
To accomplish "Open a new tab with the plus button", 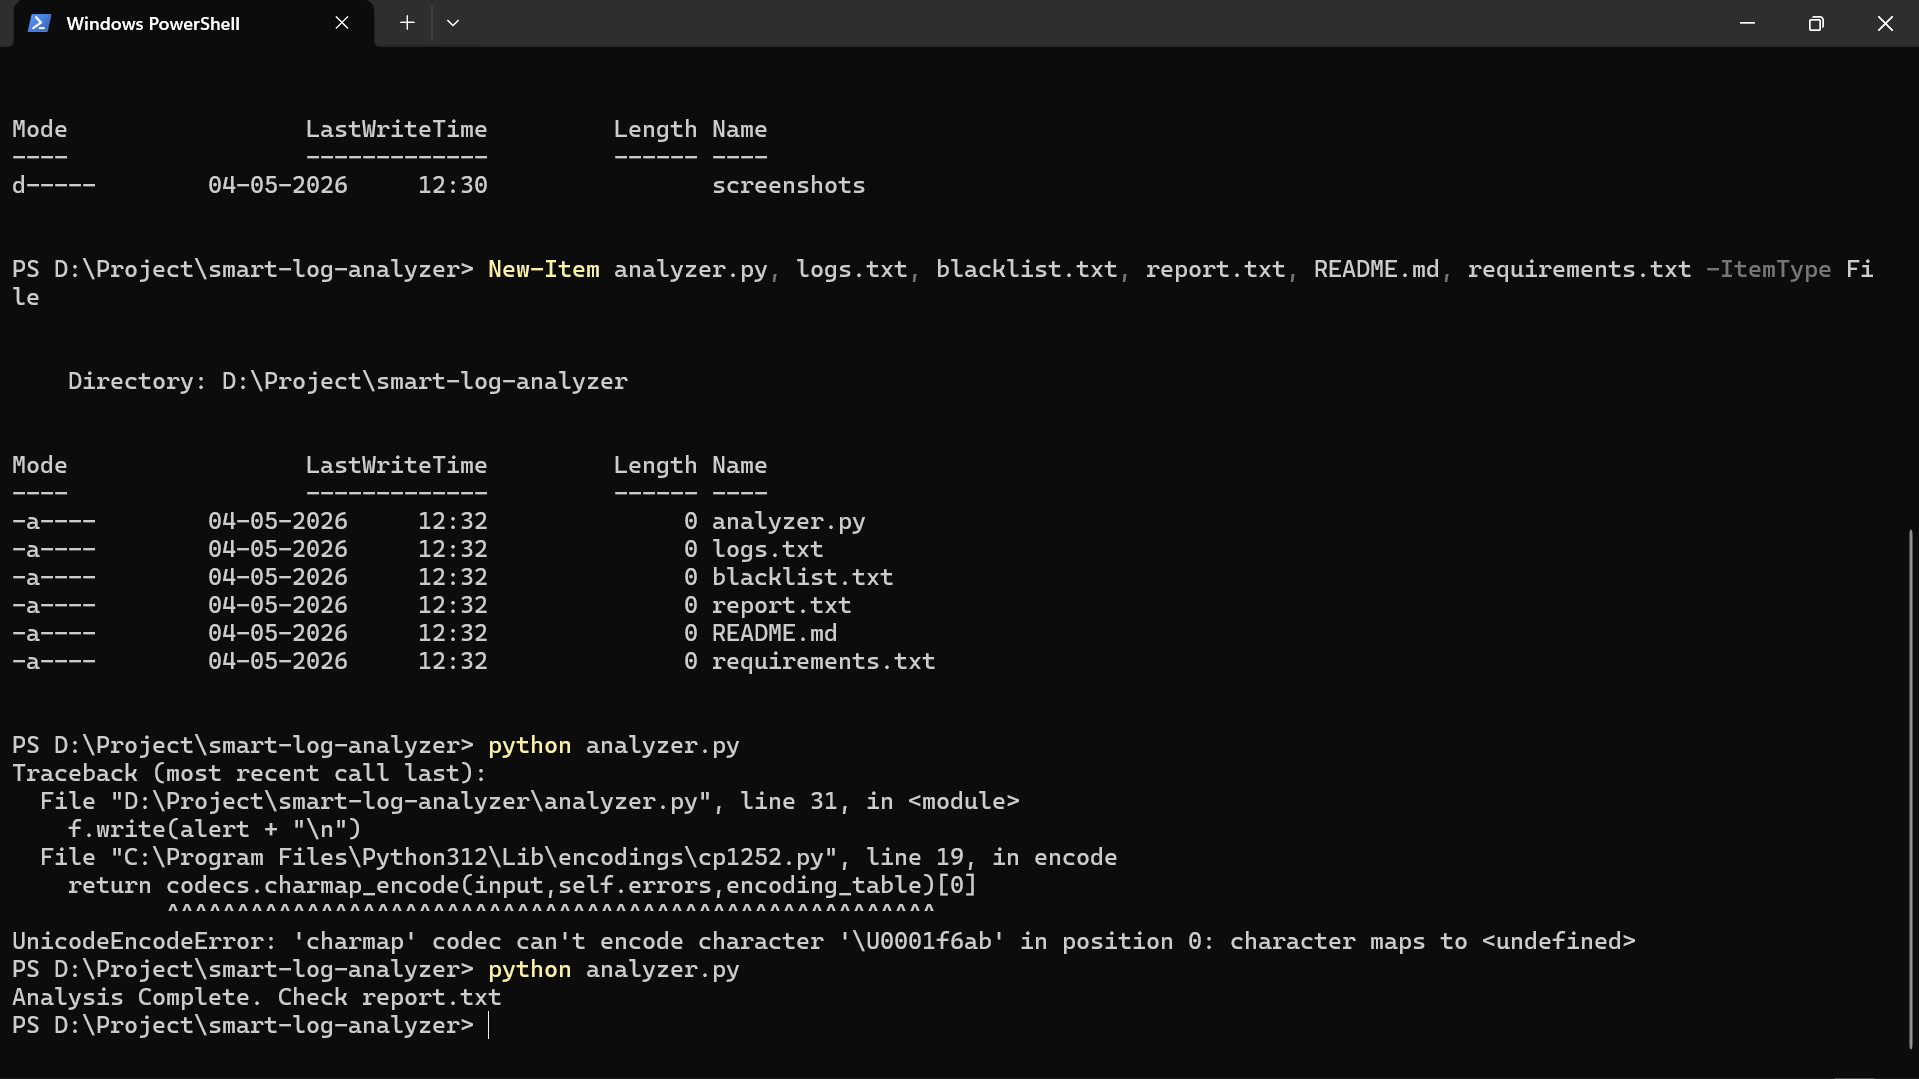I will coord(407,23).
